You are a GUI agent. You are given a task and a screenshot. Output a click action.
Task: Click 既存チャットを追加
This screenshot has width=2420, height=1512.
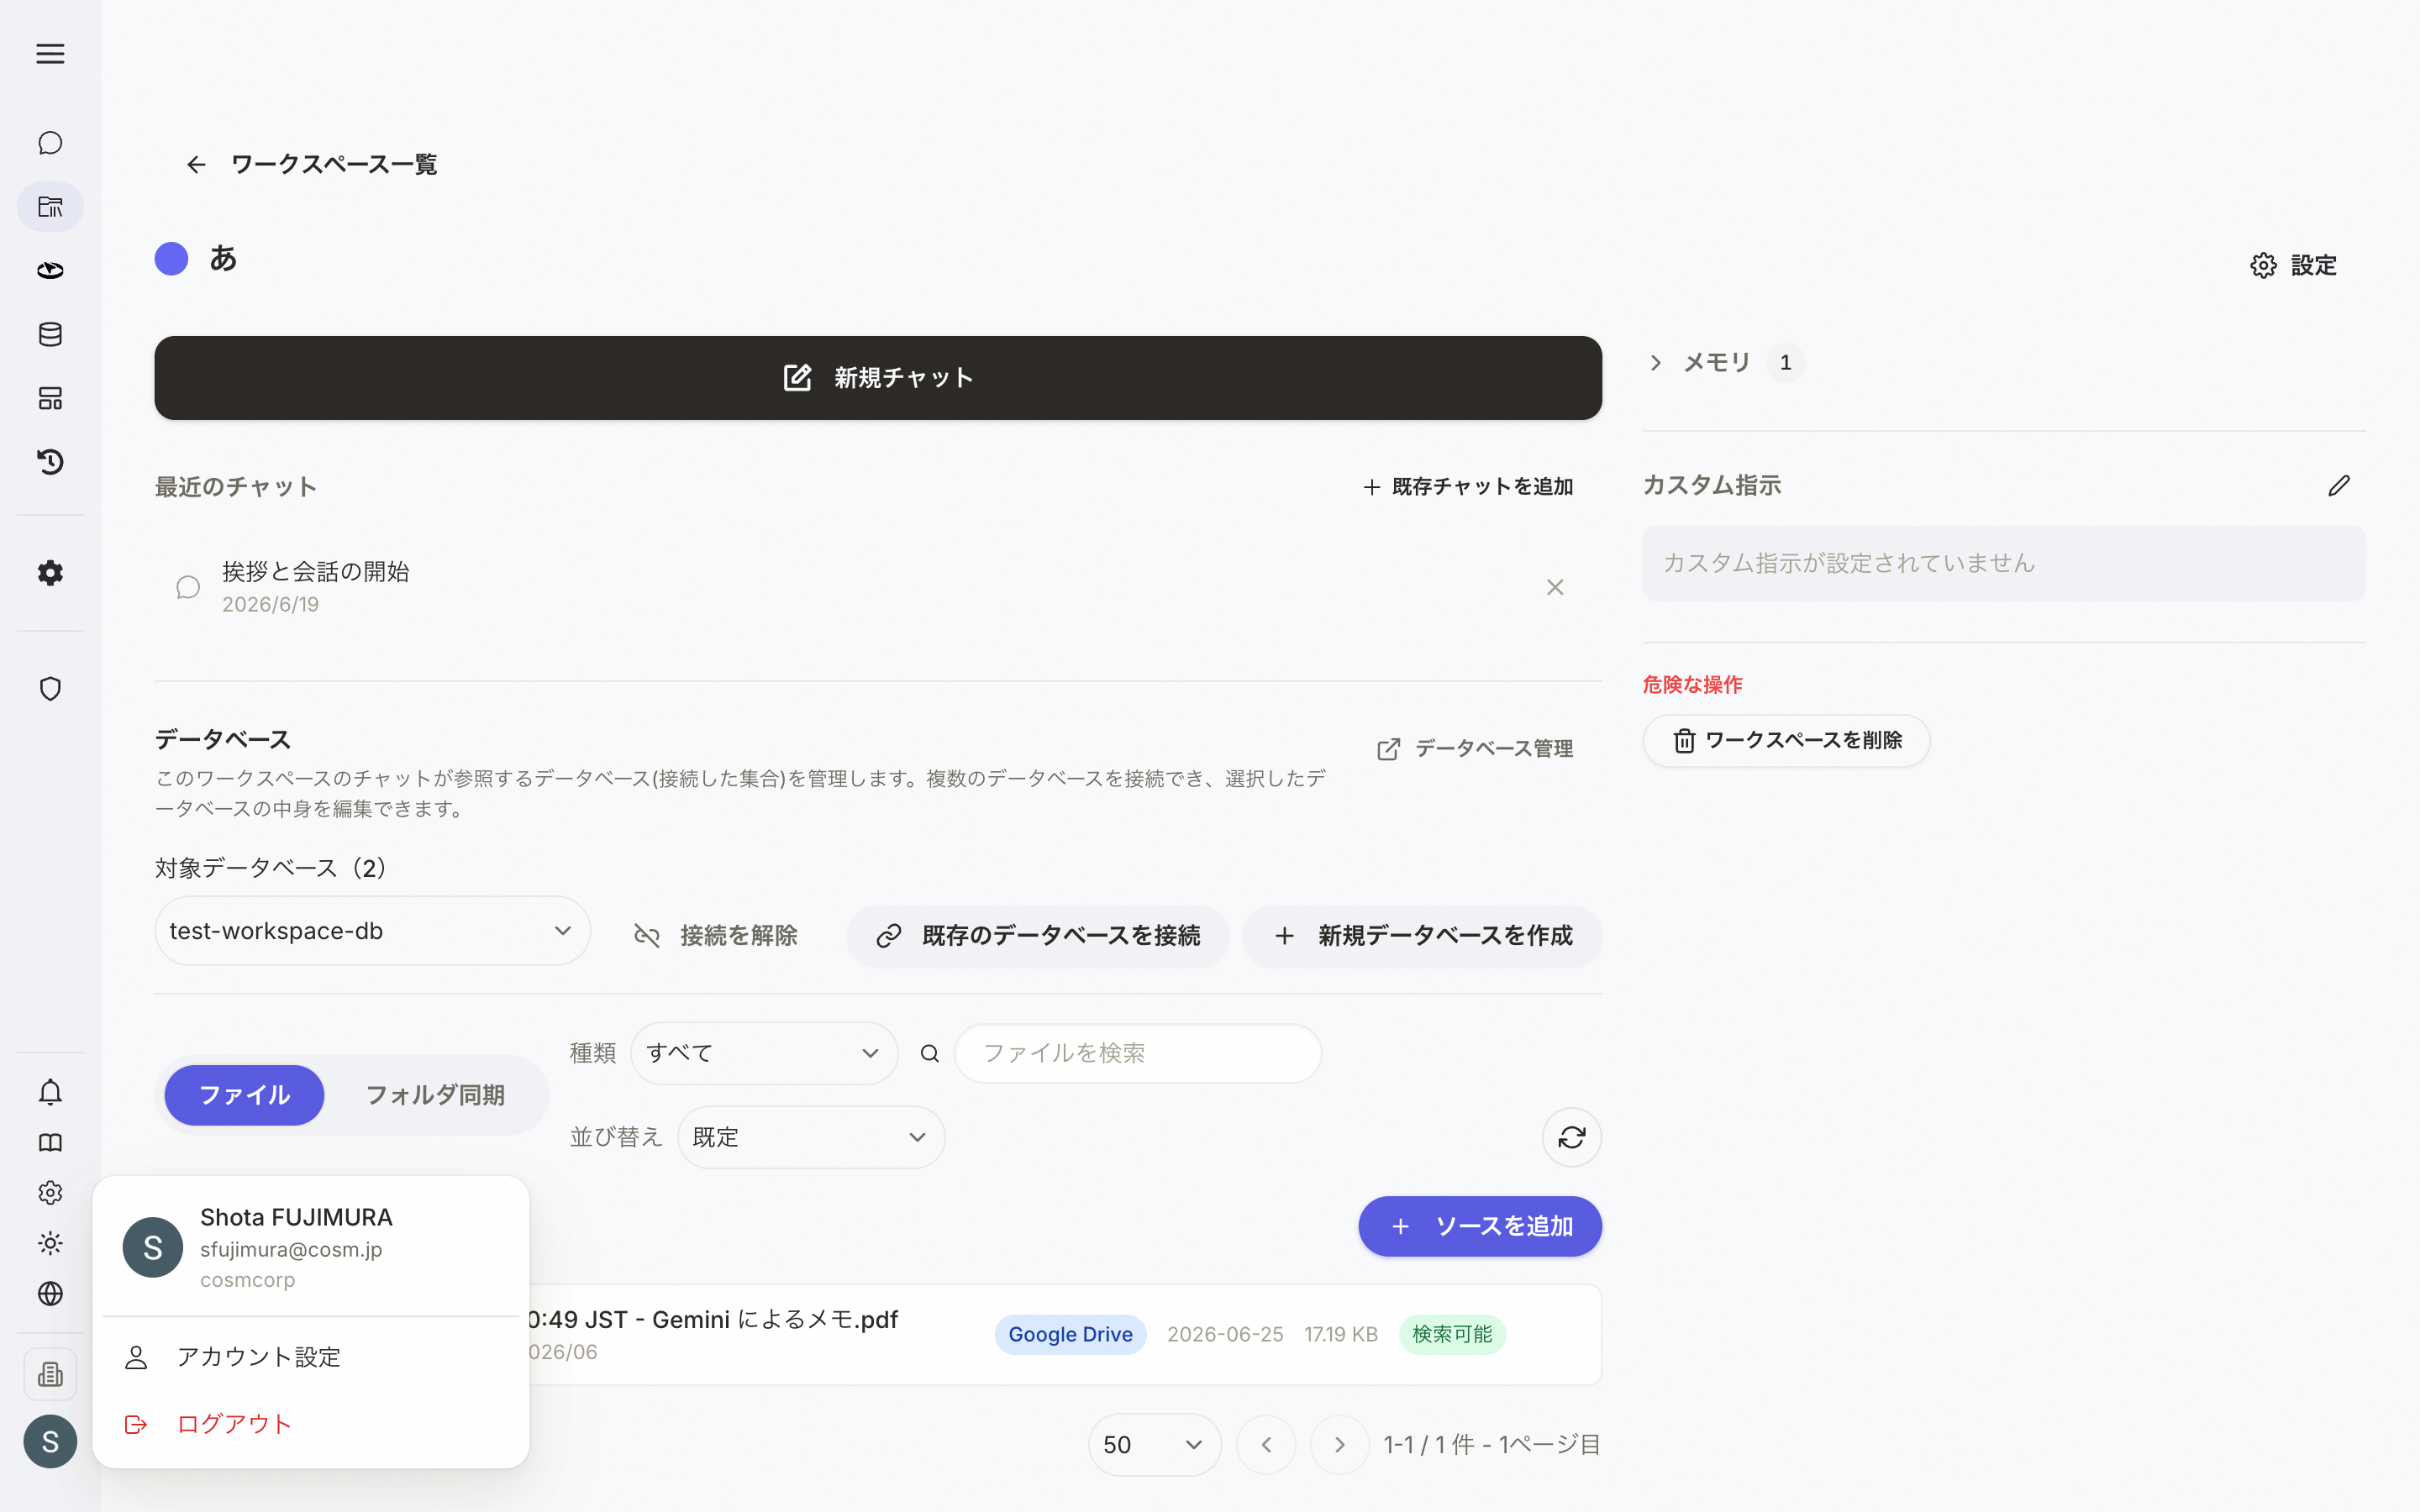pyautogui.click(x=1467, y=487)
